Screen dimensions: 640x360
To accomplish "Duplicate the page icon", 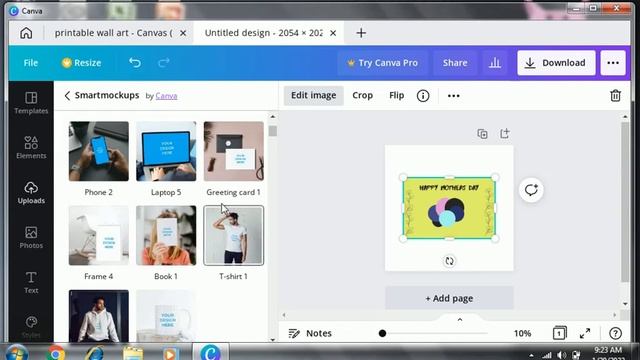I will (482, 133).
